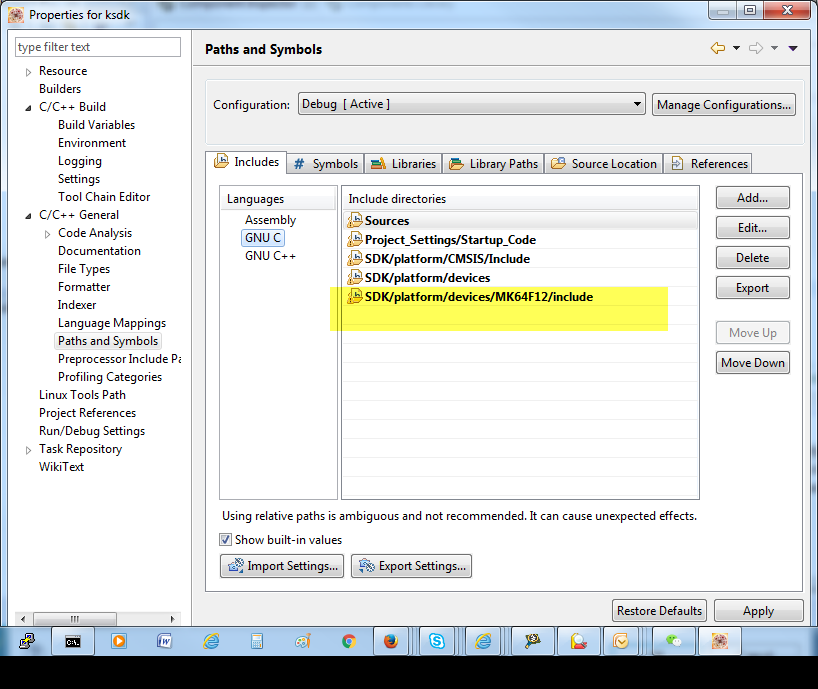Select the Includes tab

[246, 162]
